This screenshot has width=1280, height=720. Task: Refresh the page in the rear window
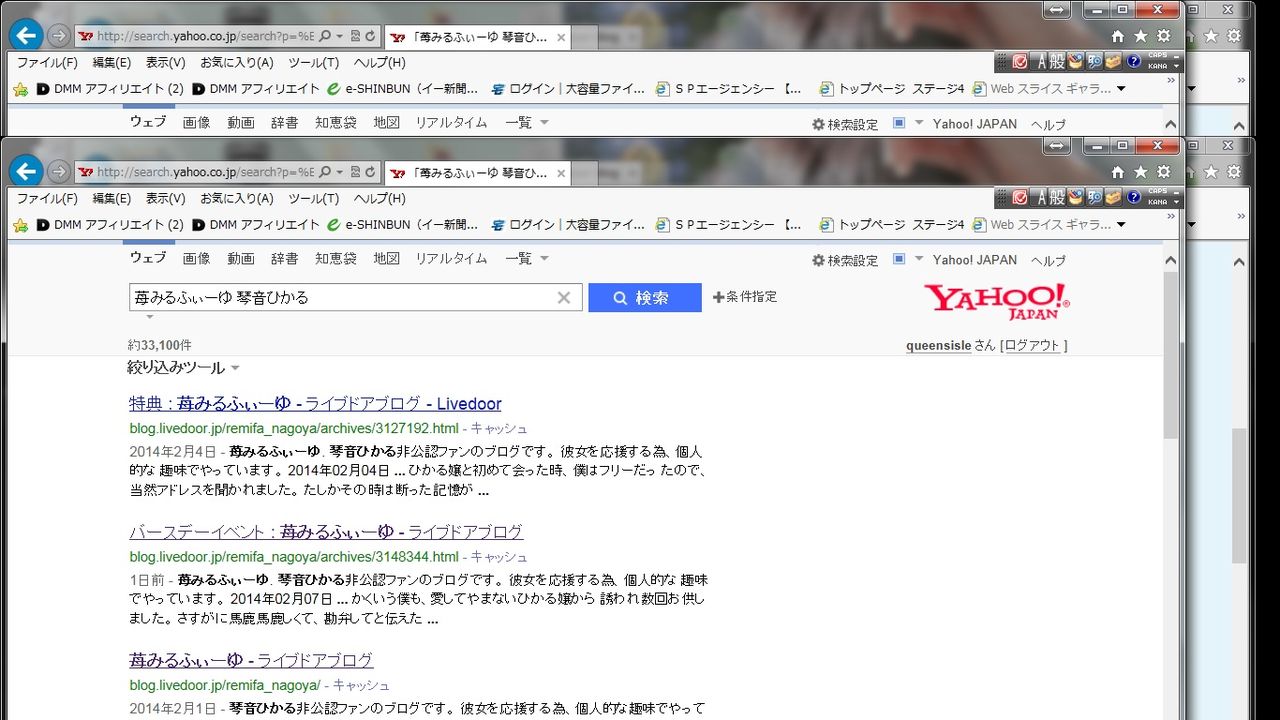pos(370,36)
